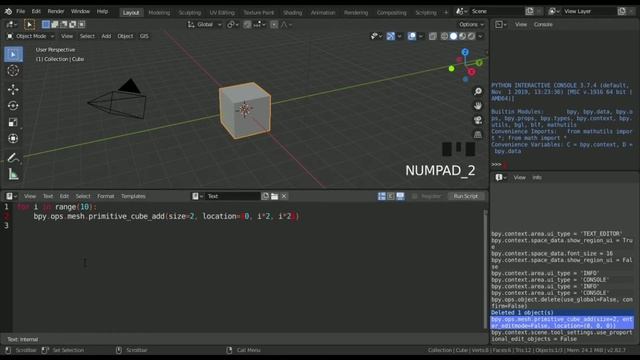The width and height of the screenshot is (640, 360).
Task: Select the Select Box tool
Action: click(x=13, y=54)
